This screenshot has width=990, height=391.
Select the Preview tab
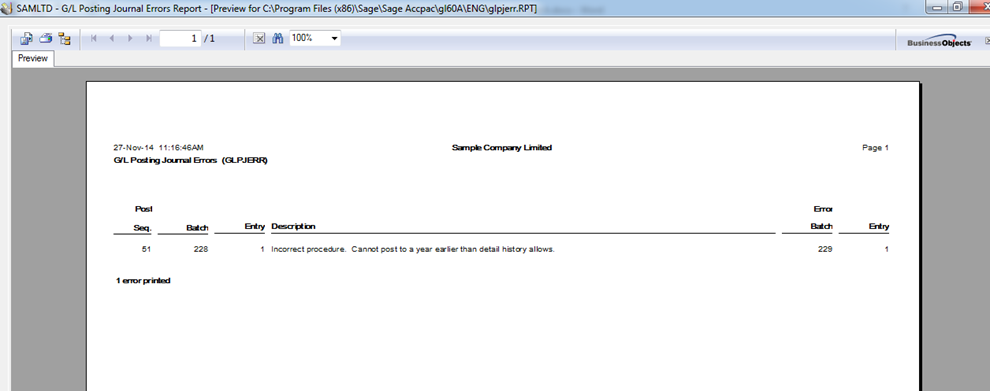click(x=33, y=59)
